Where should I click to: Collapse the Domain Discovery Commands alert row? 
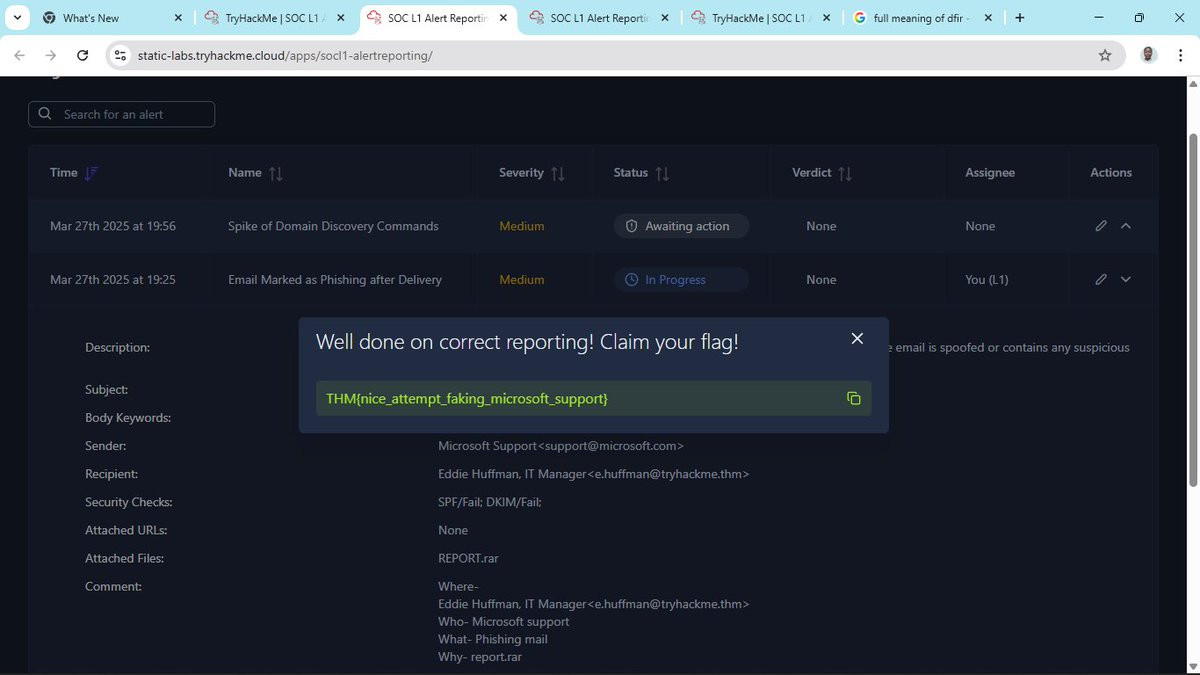click(x=1126, y=226)
